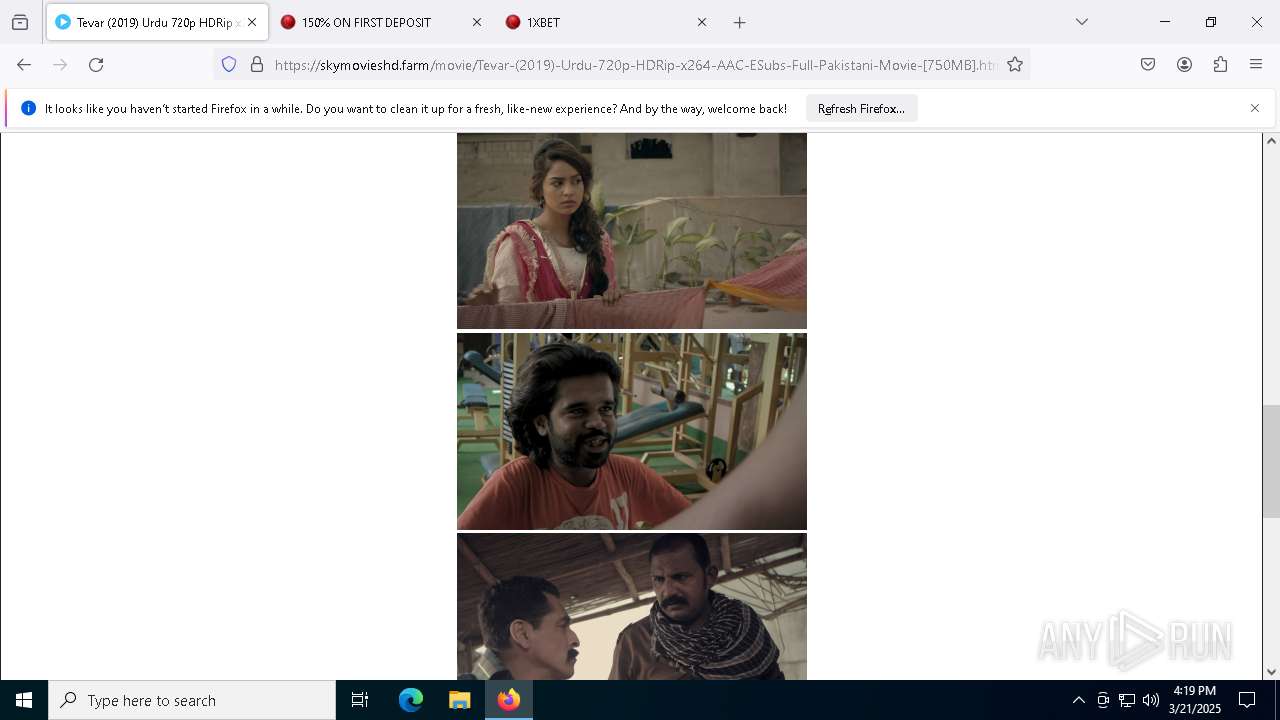Open Task View on the taskbar
The height and width of the screenshot is (720, 1280).
click(360, 700)
